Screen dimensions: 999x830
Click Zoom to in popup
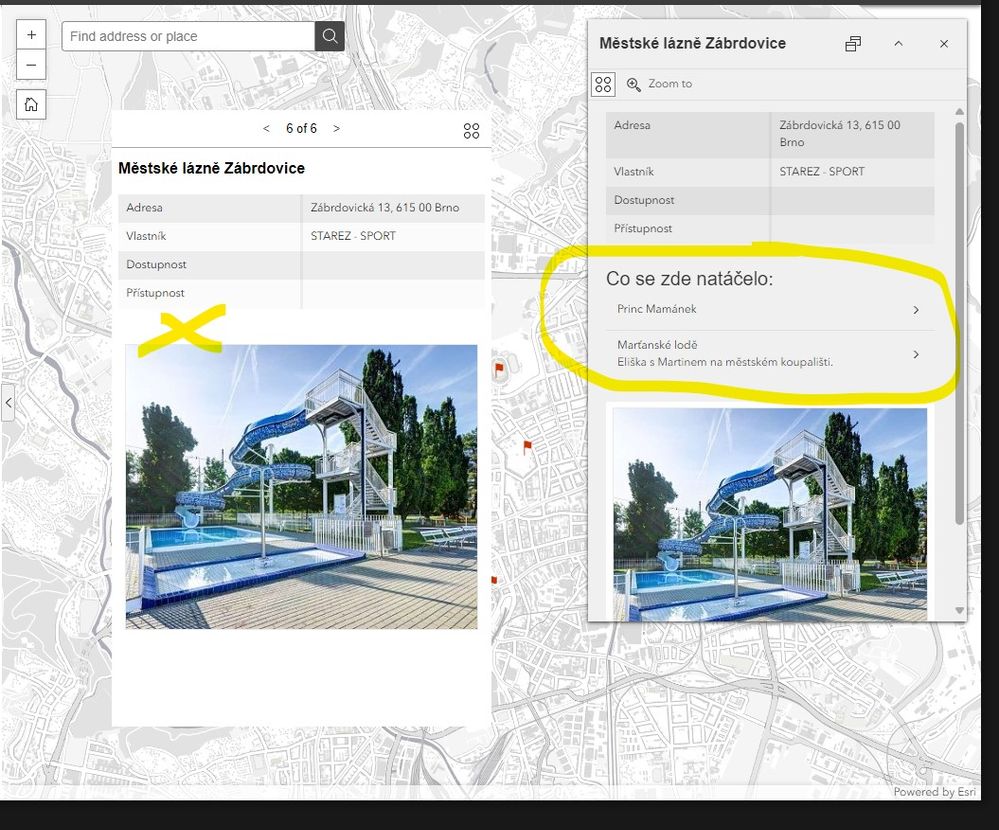pos(659,84)
